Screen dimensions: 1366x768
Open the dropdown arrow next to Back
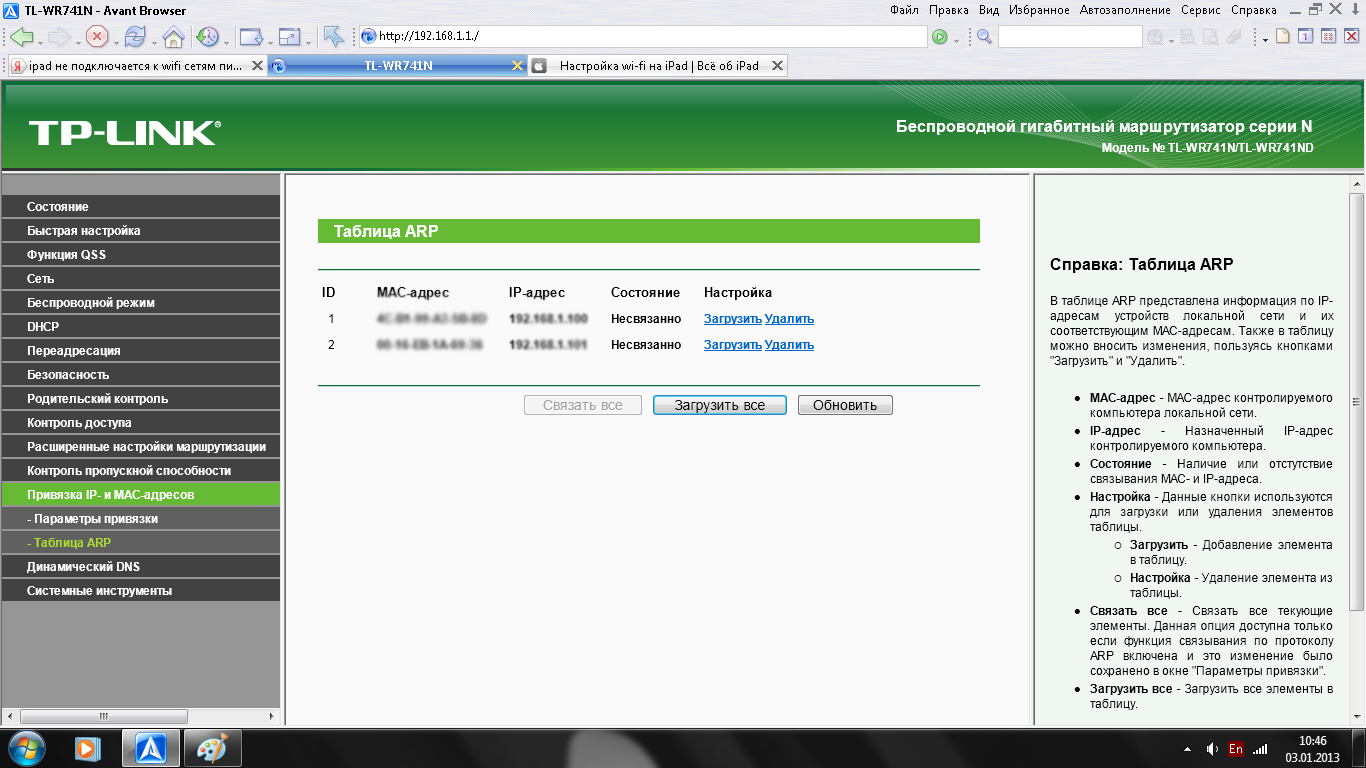39,41
